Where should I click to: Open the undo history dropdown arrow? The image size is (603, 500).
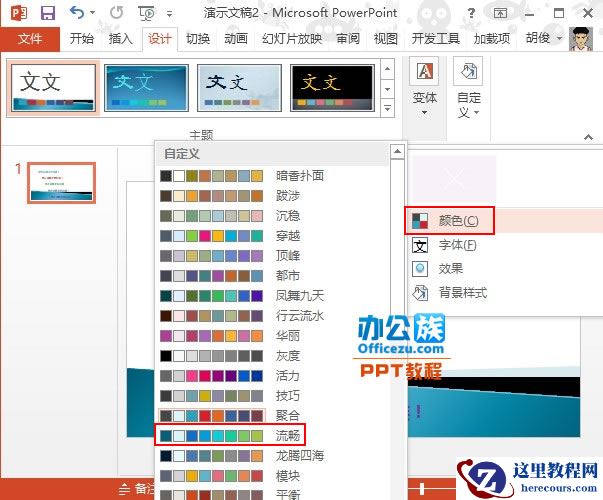point(93,13)
